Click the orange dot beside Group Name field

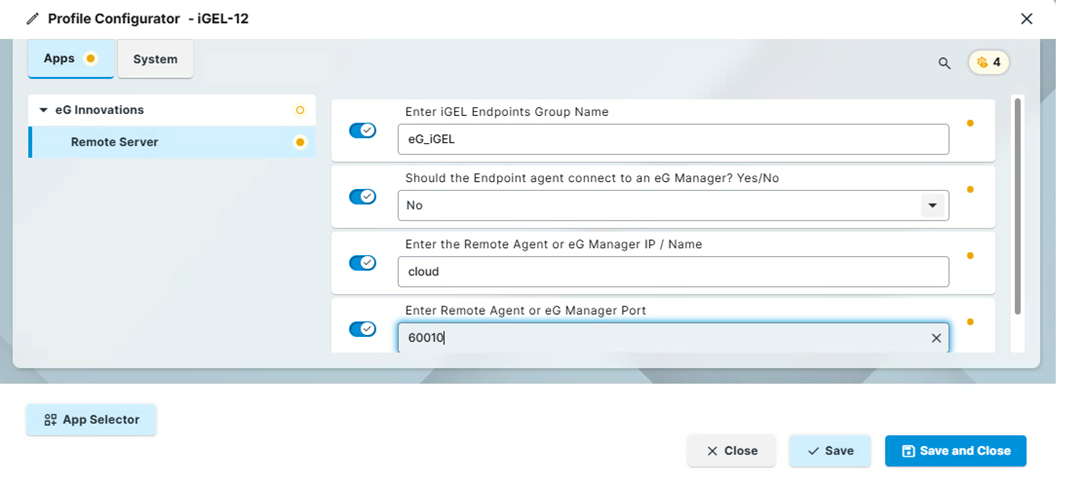(970, 123)
